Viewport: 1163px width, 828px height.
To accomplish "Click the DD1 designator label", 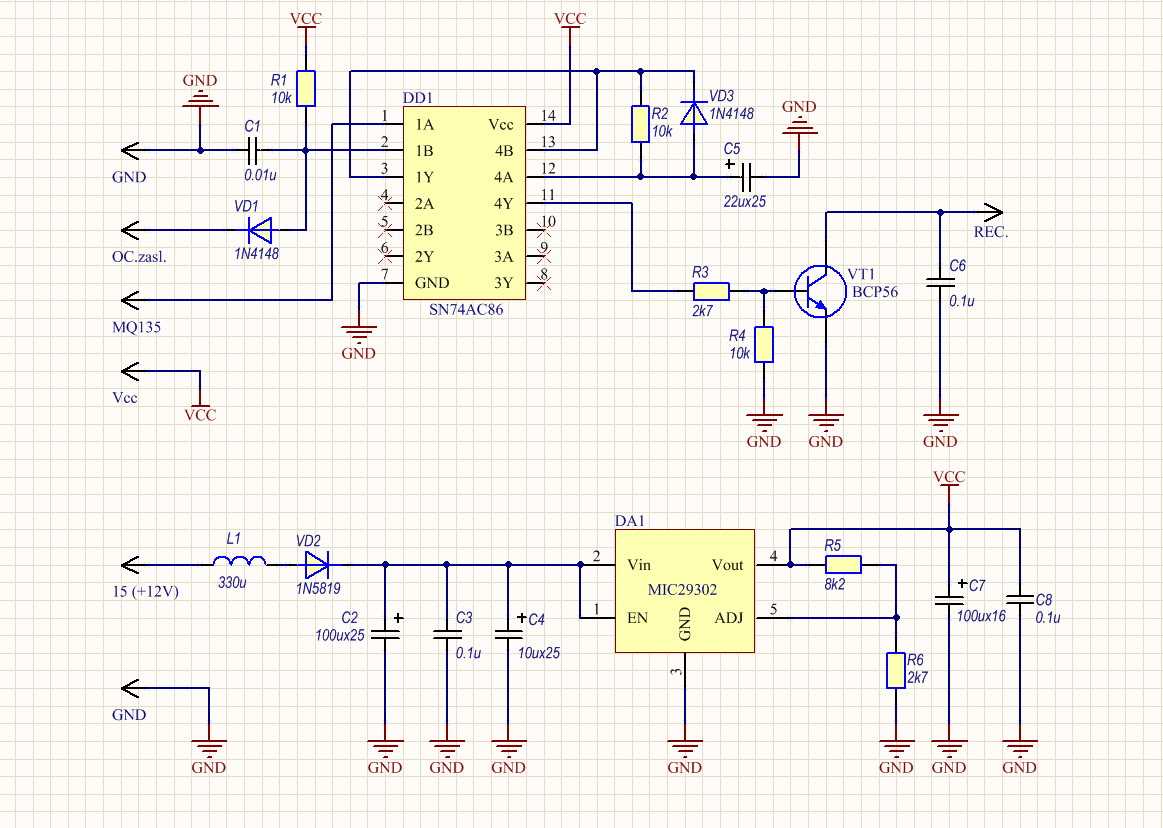I will click(x=418, y=98).
